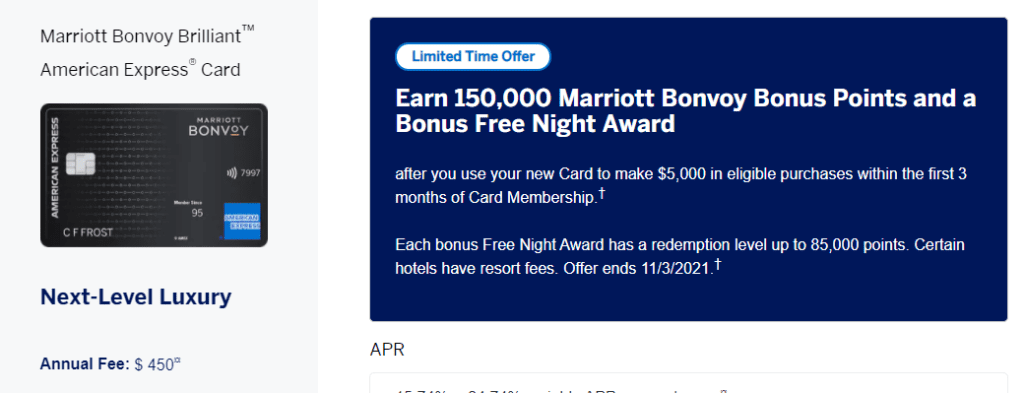Click the Next-Level Luxury heading
The width and height of the screenshot is (1024, 393).
point(136,297)
